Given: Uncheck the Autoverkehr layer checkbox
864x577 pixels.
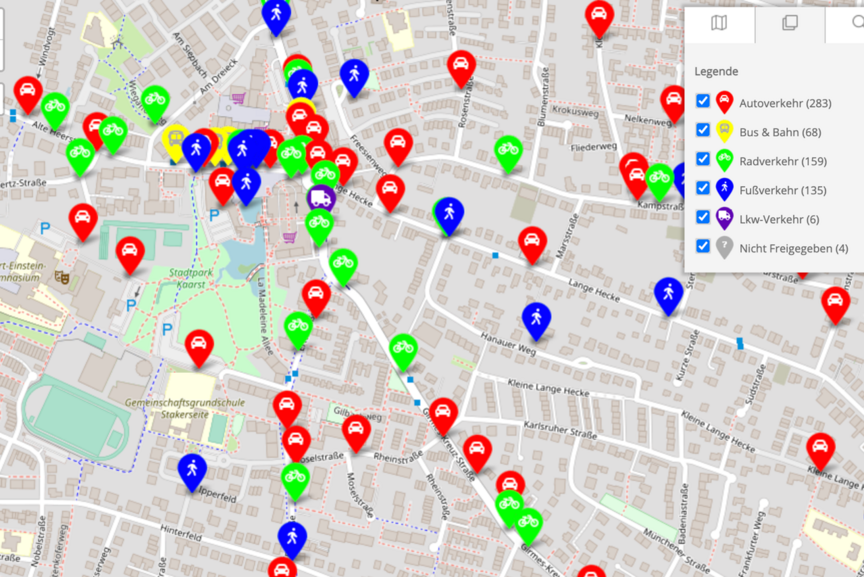Looking at the screenshot, I should pos(703,101).
